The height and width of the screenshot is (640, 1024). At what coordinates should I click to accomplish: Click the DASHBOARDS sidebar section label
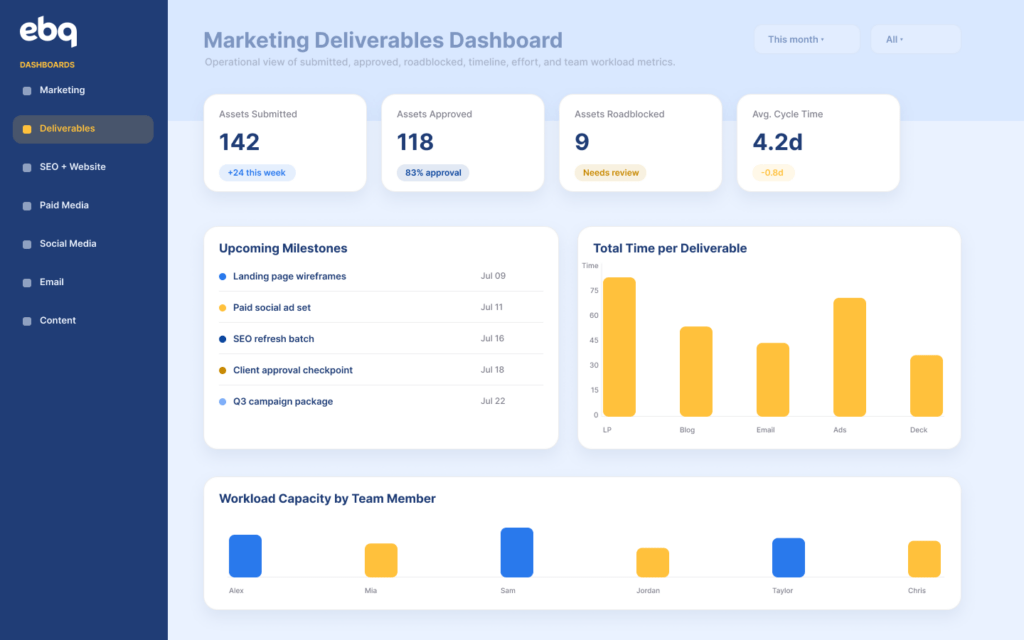pos(47,65)
